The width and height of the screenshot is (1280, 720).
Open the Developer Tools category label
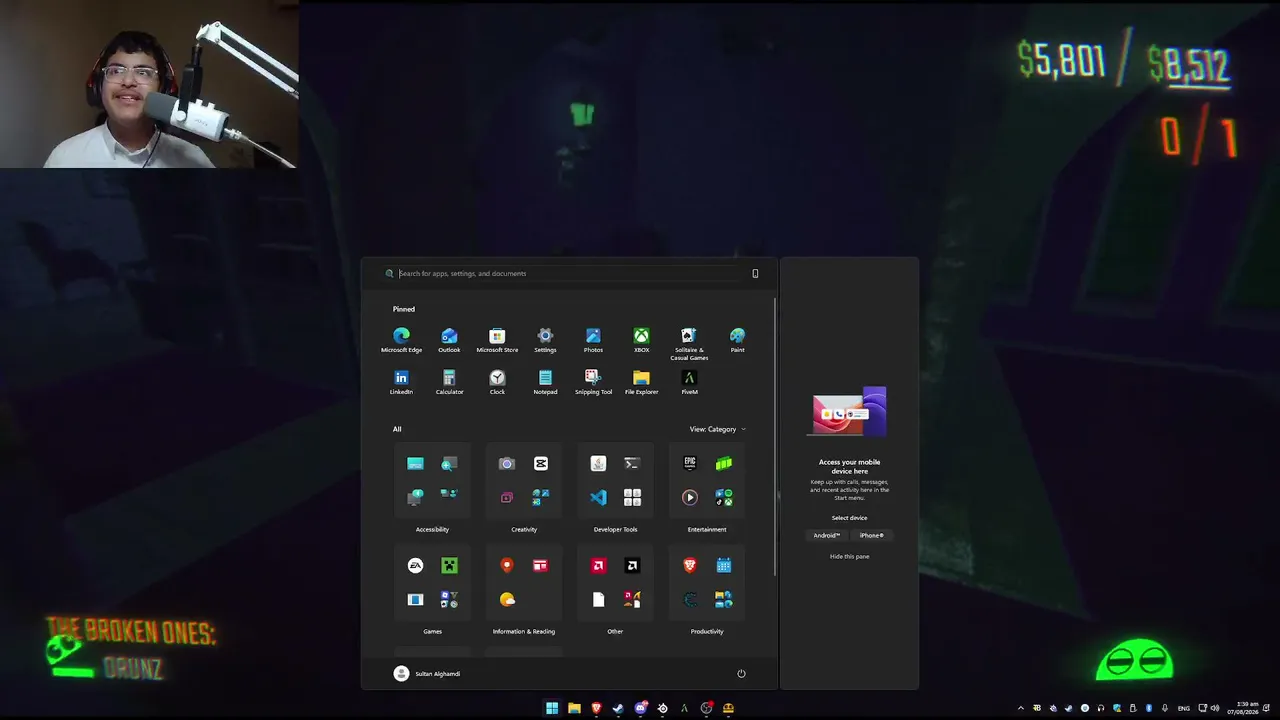pos(615,529)
